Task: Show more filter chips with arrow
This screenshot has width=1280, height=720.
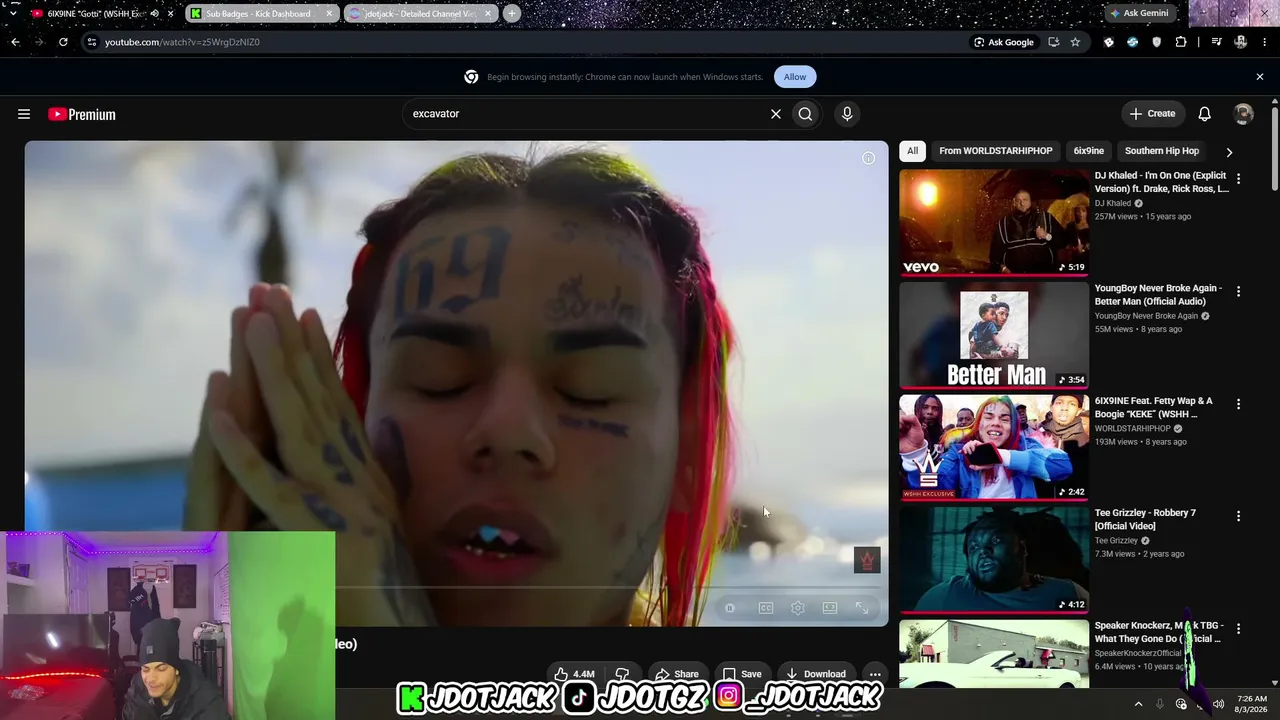Action: [1229, 152]
